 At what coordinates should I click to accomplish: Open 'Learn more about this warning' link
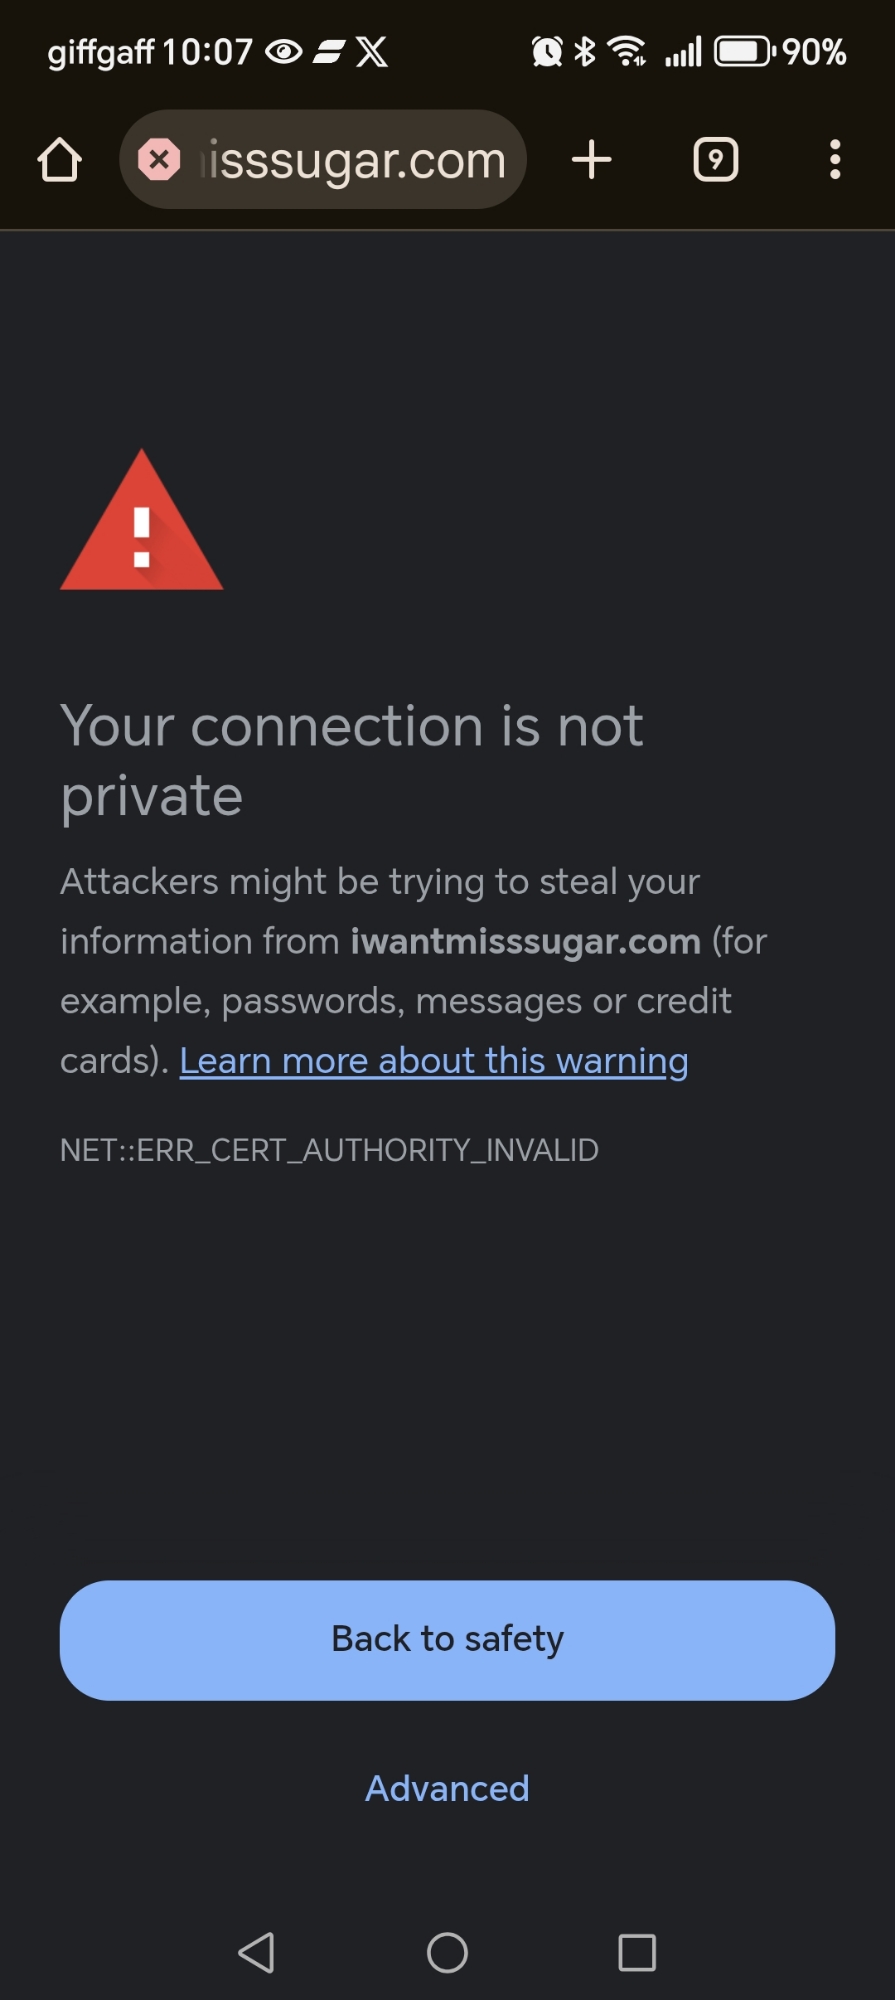click(x=433, y=1060)
